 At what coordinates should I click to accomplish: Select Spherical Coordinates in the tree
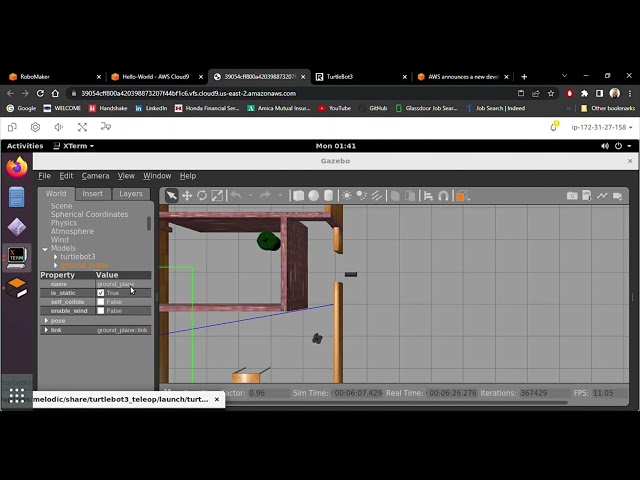click(x=89, y=214)
